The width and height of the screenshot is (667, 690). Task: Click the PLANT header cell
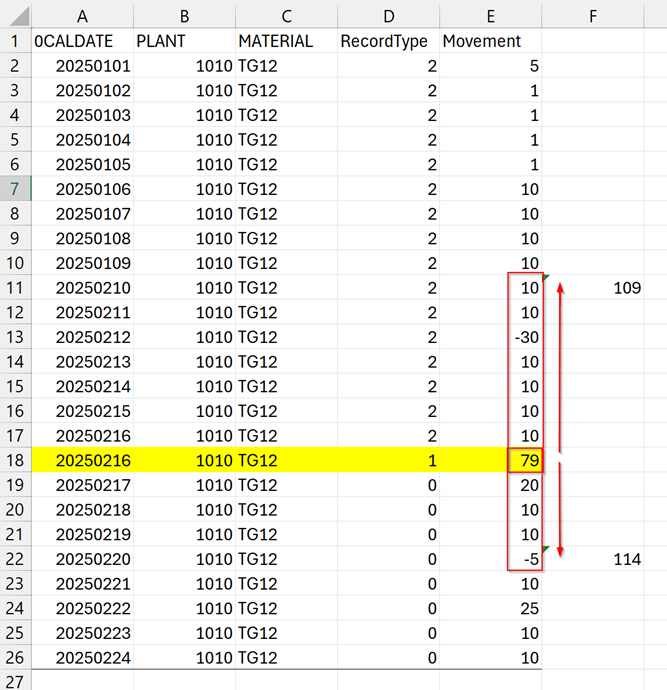[x=183, y=41]
